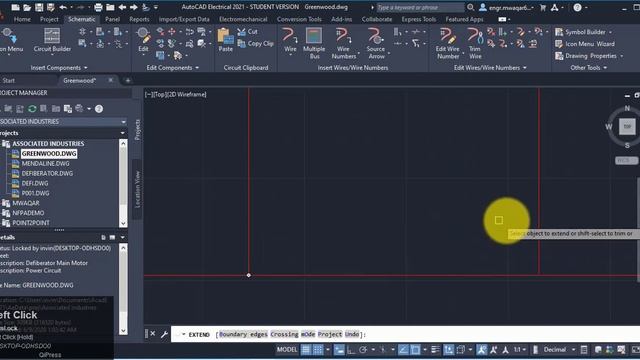
Task: Open the ASSOCIATED INDUSTRIES project dropdown
Action: [123, 122]
